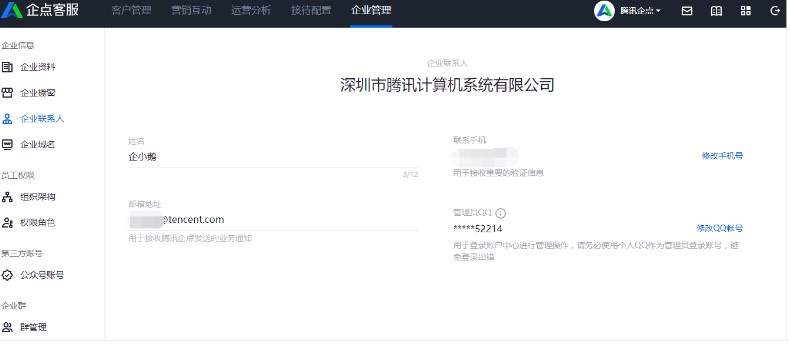The height and width of the screenshot is (361, 790).
Task: Click the email field ending @tencent.com
Action: pyautogui.click(x=273, y=220)
